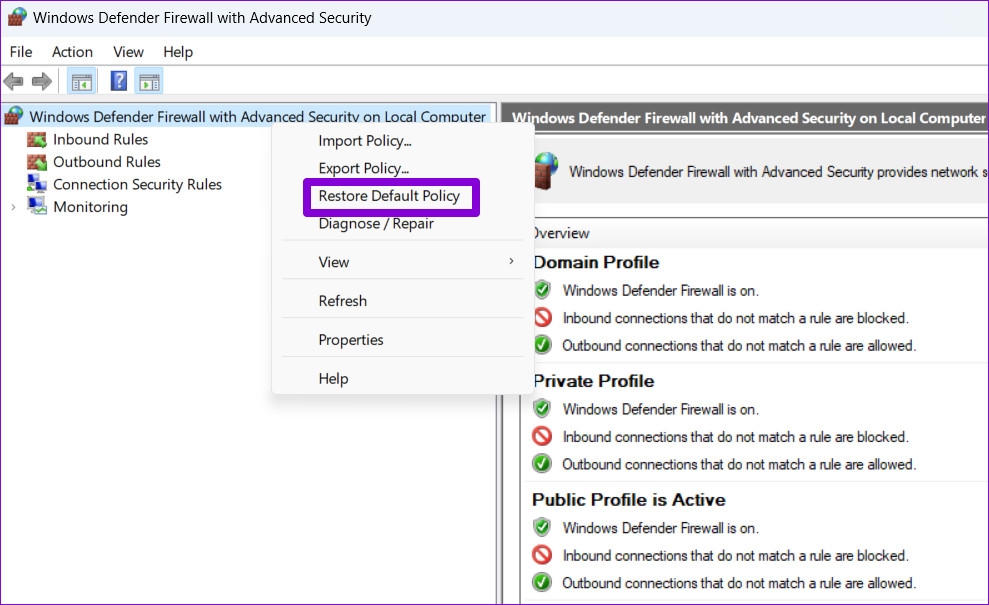The width and height of the screenshot is (989, 605).
Task: Open the Help menu in menu bar
Action: click(x=178, y=52)
